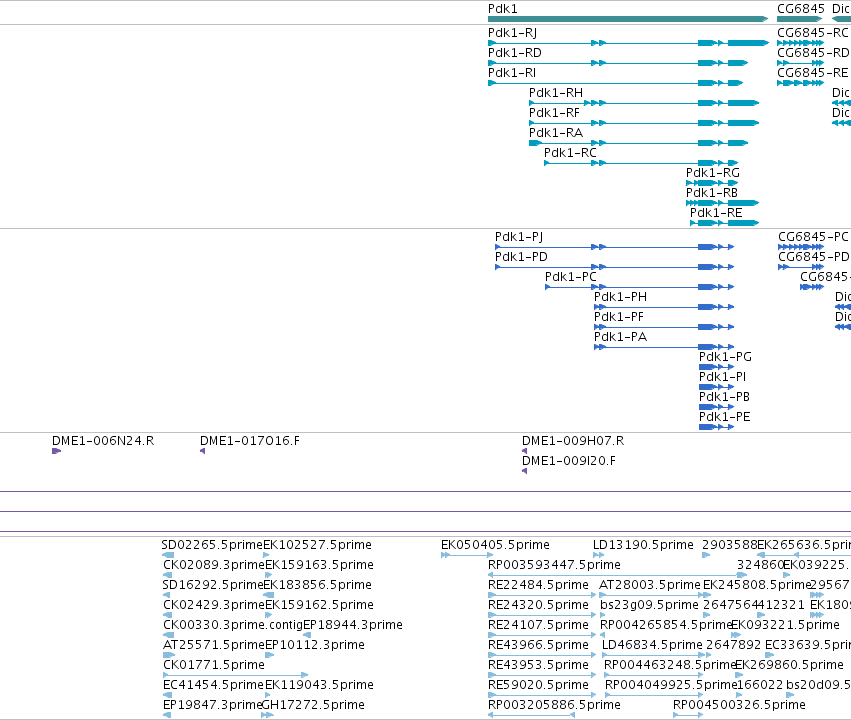This screenshot has width=851, height=720.
Task: Select EST CK02089.3prime label
Action: pyautogui.click(x=214, y=565)
